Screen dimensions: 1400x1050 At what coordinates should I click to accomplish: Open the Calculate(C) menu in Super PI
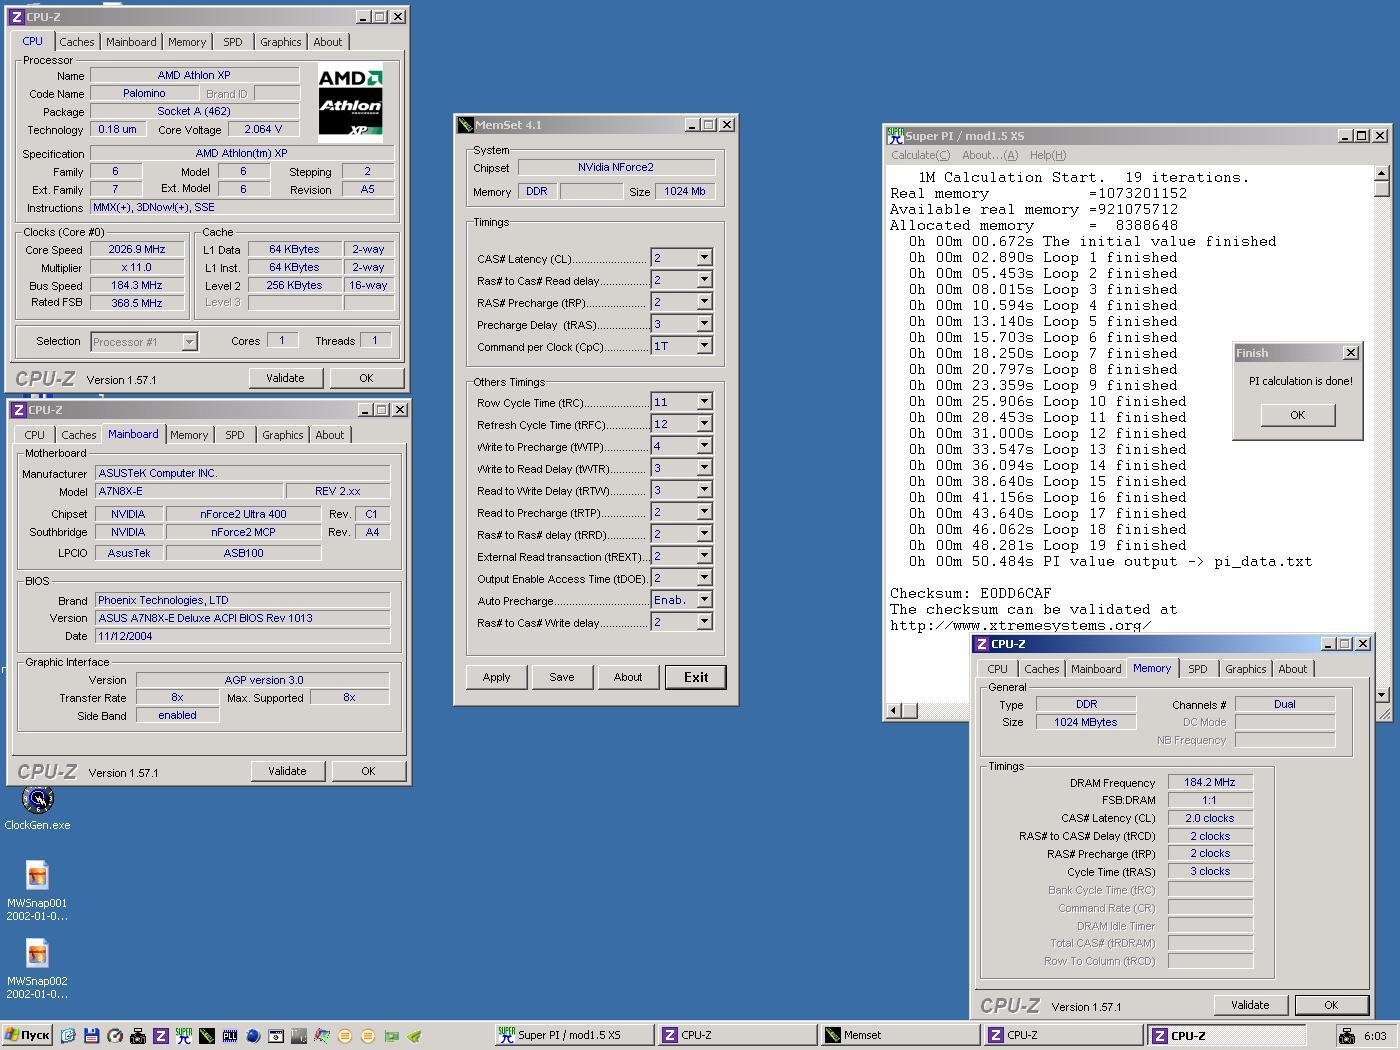pyautogui.click(x=920, y=155)
